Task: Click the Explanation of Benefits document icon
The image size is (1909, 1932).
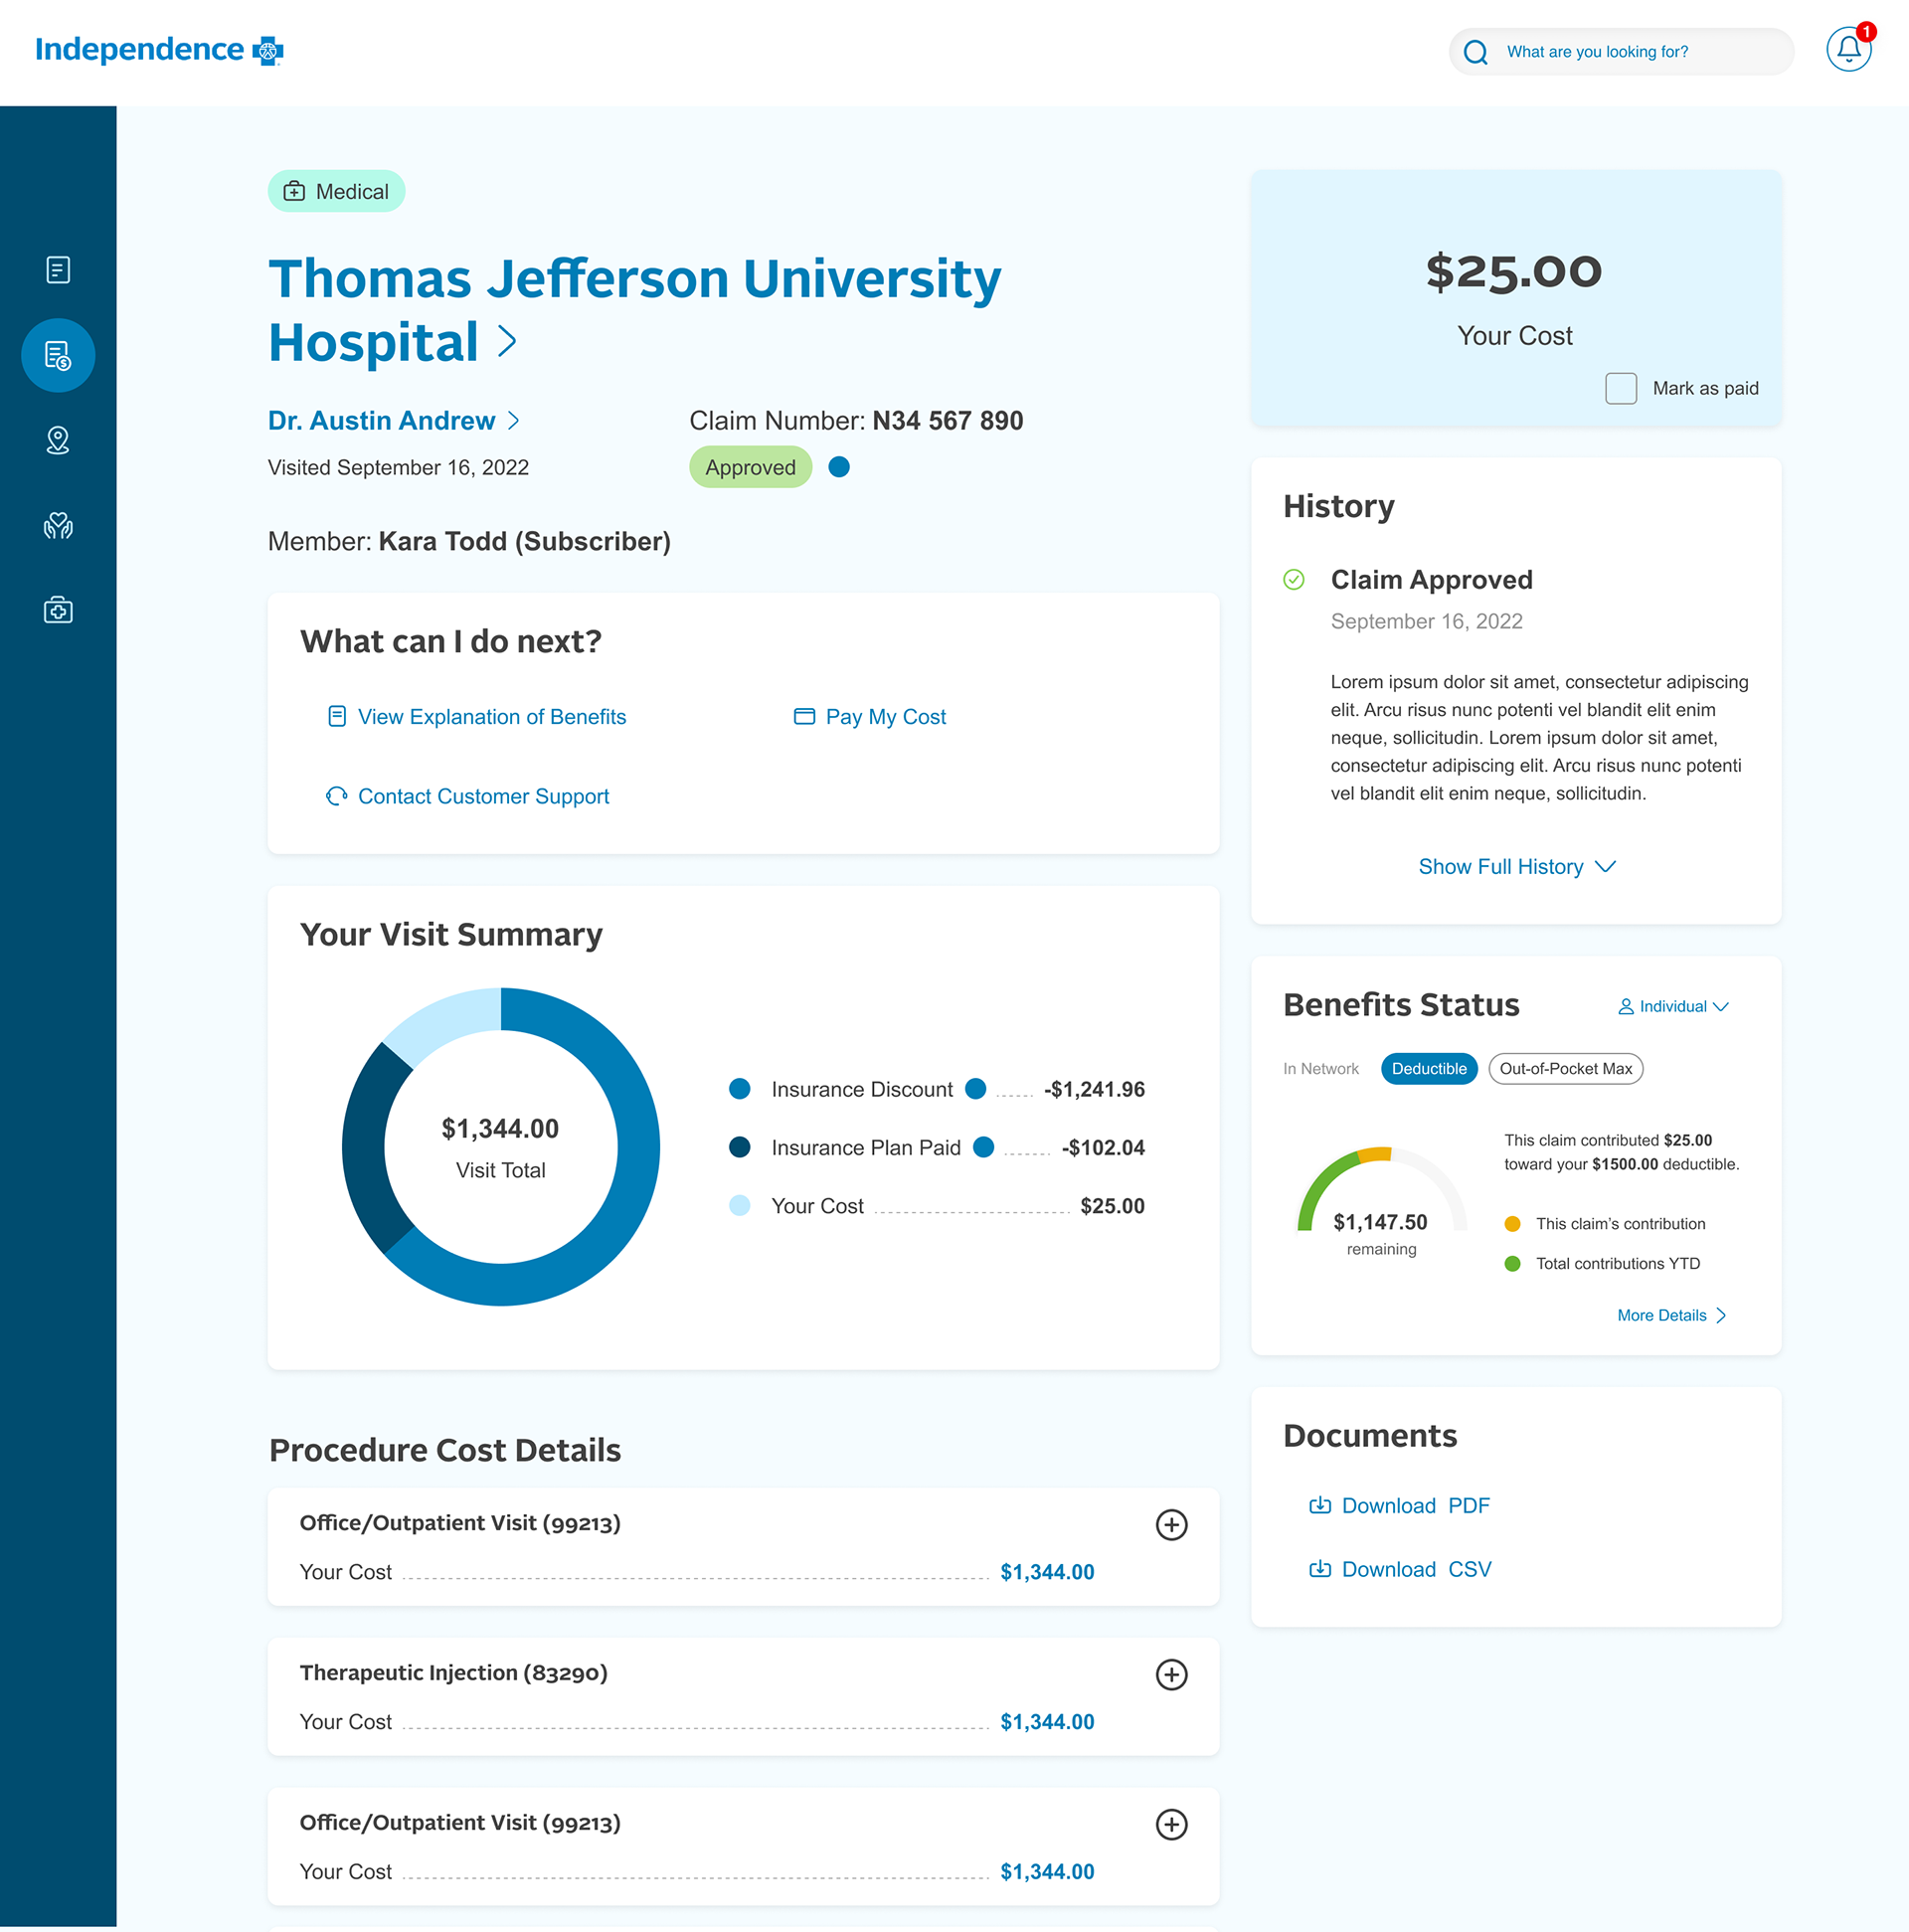Action: coord(337,716)
